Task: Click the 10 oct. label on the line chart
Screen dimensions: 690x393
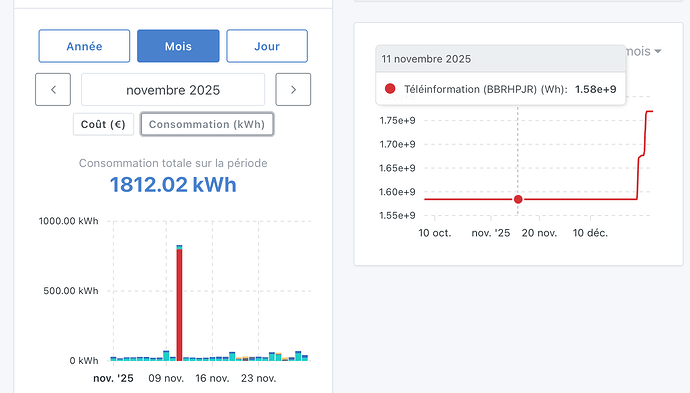Action: point(435,233)
